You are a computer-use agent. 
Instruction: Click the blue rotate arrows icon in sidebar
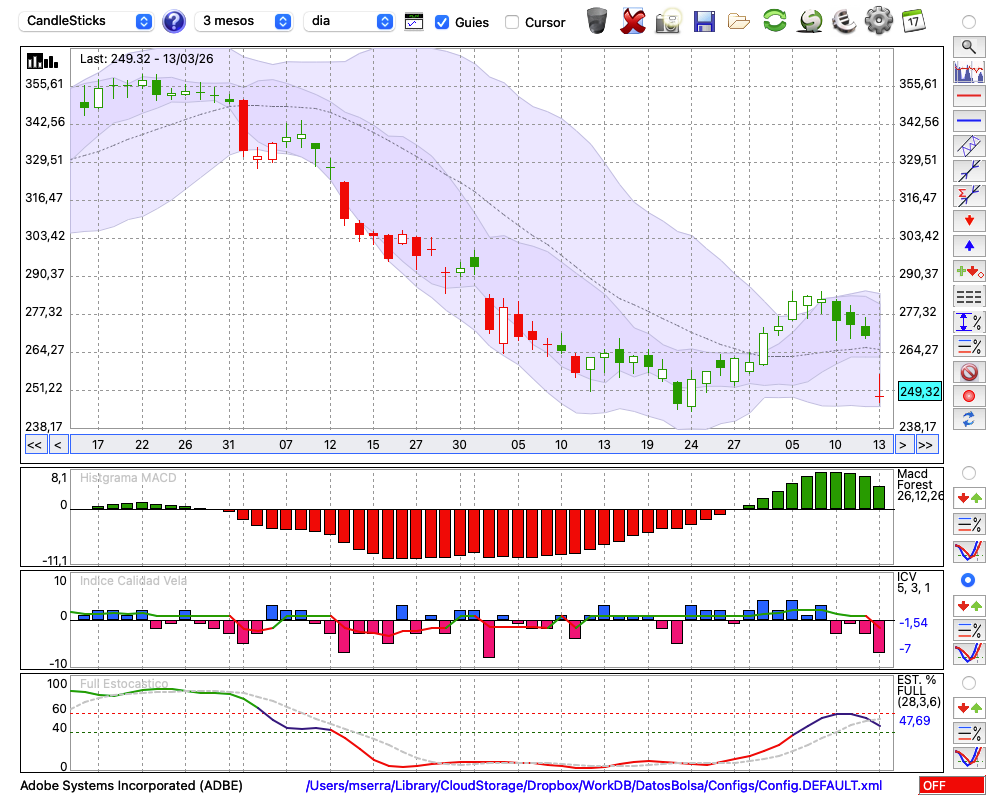pos(969,420)
